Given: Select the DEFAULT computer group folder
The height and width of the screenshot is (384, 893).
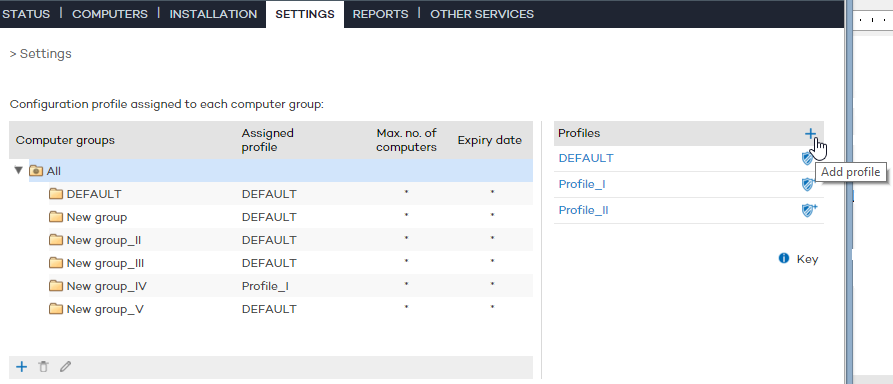Looking at the screenshot, I should (85, 194).
